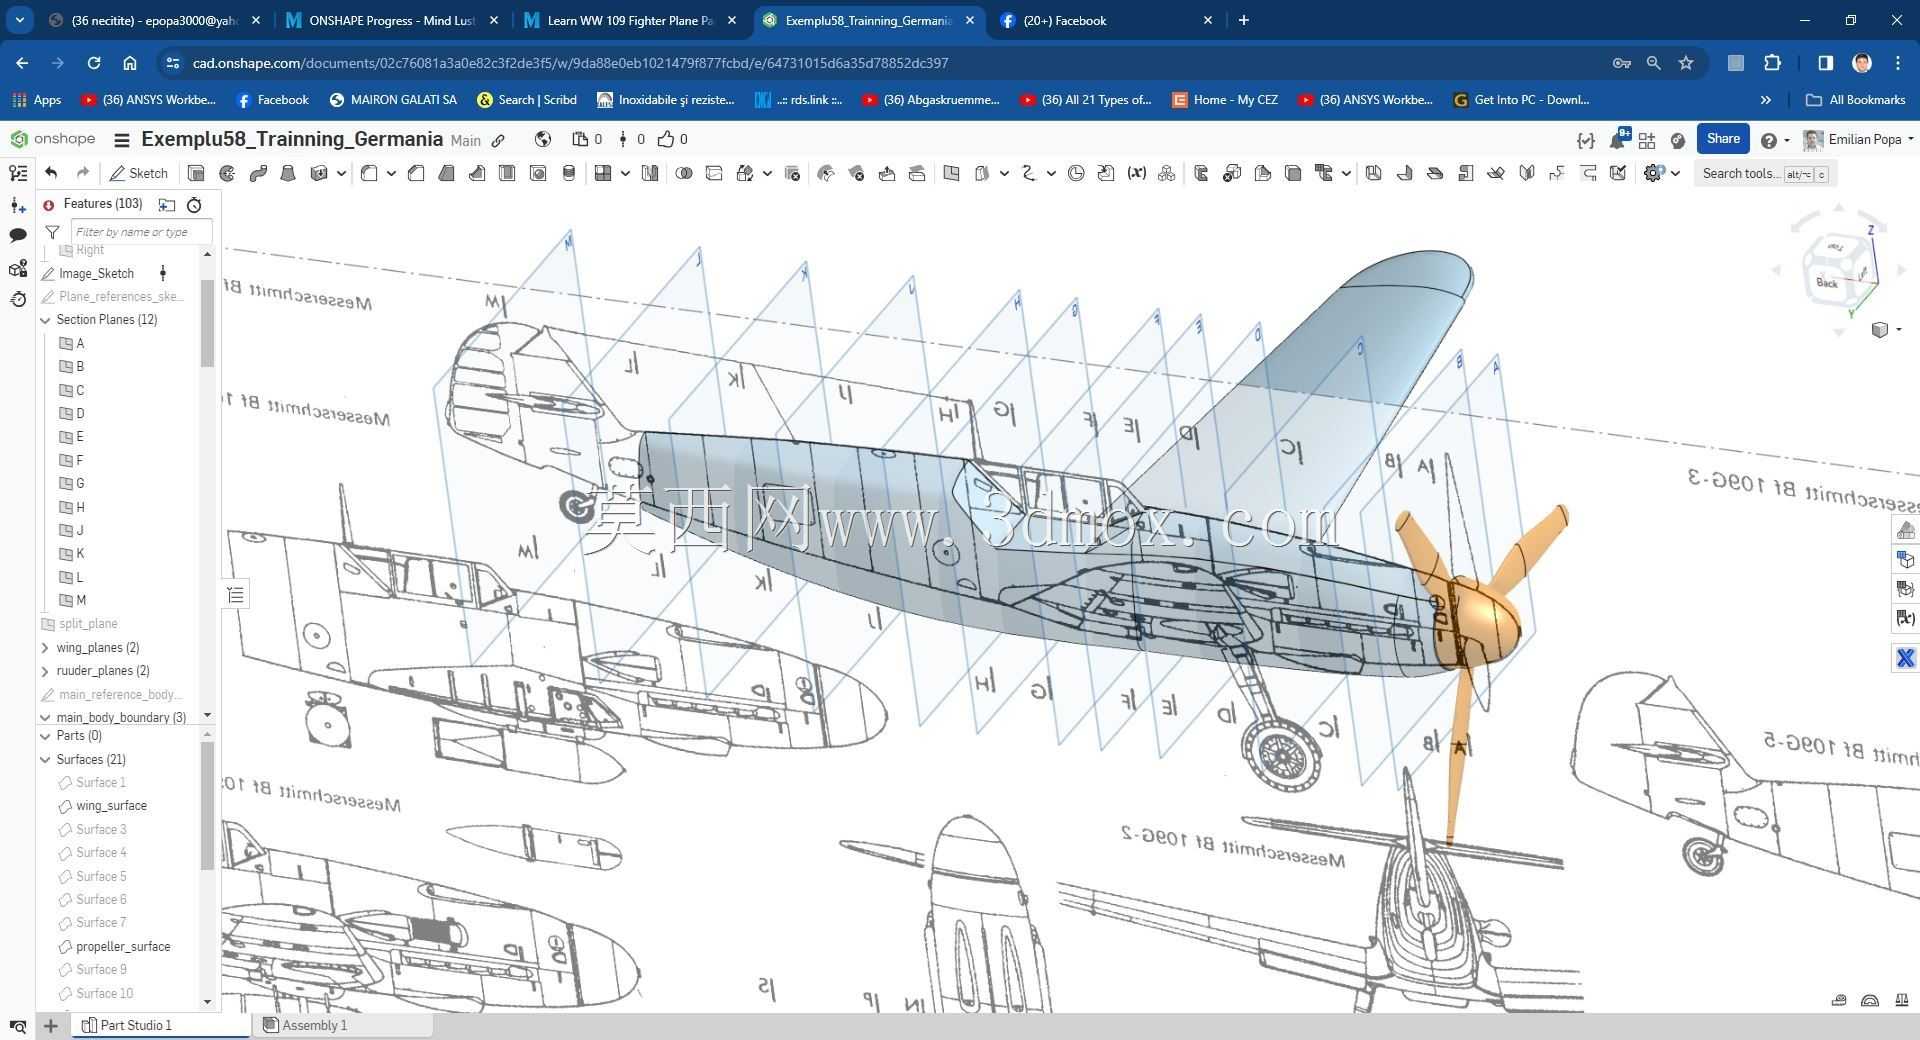Select the Mirror tool
The height and width of the screenshot is (1040, 1920).
[x=650, y=173]
